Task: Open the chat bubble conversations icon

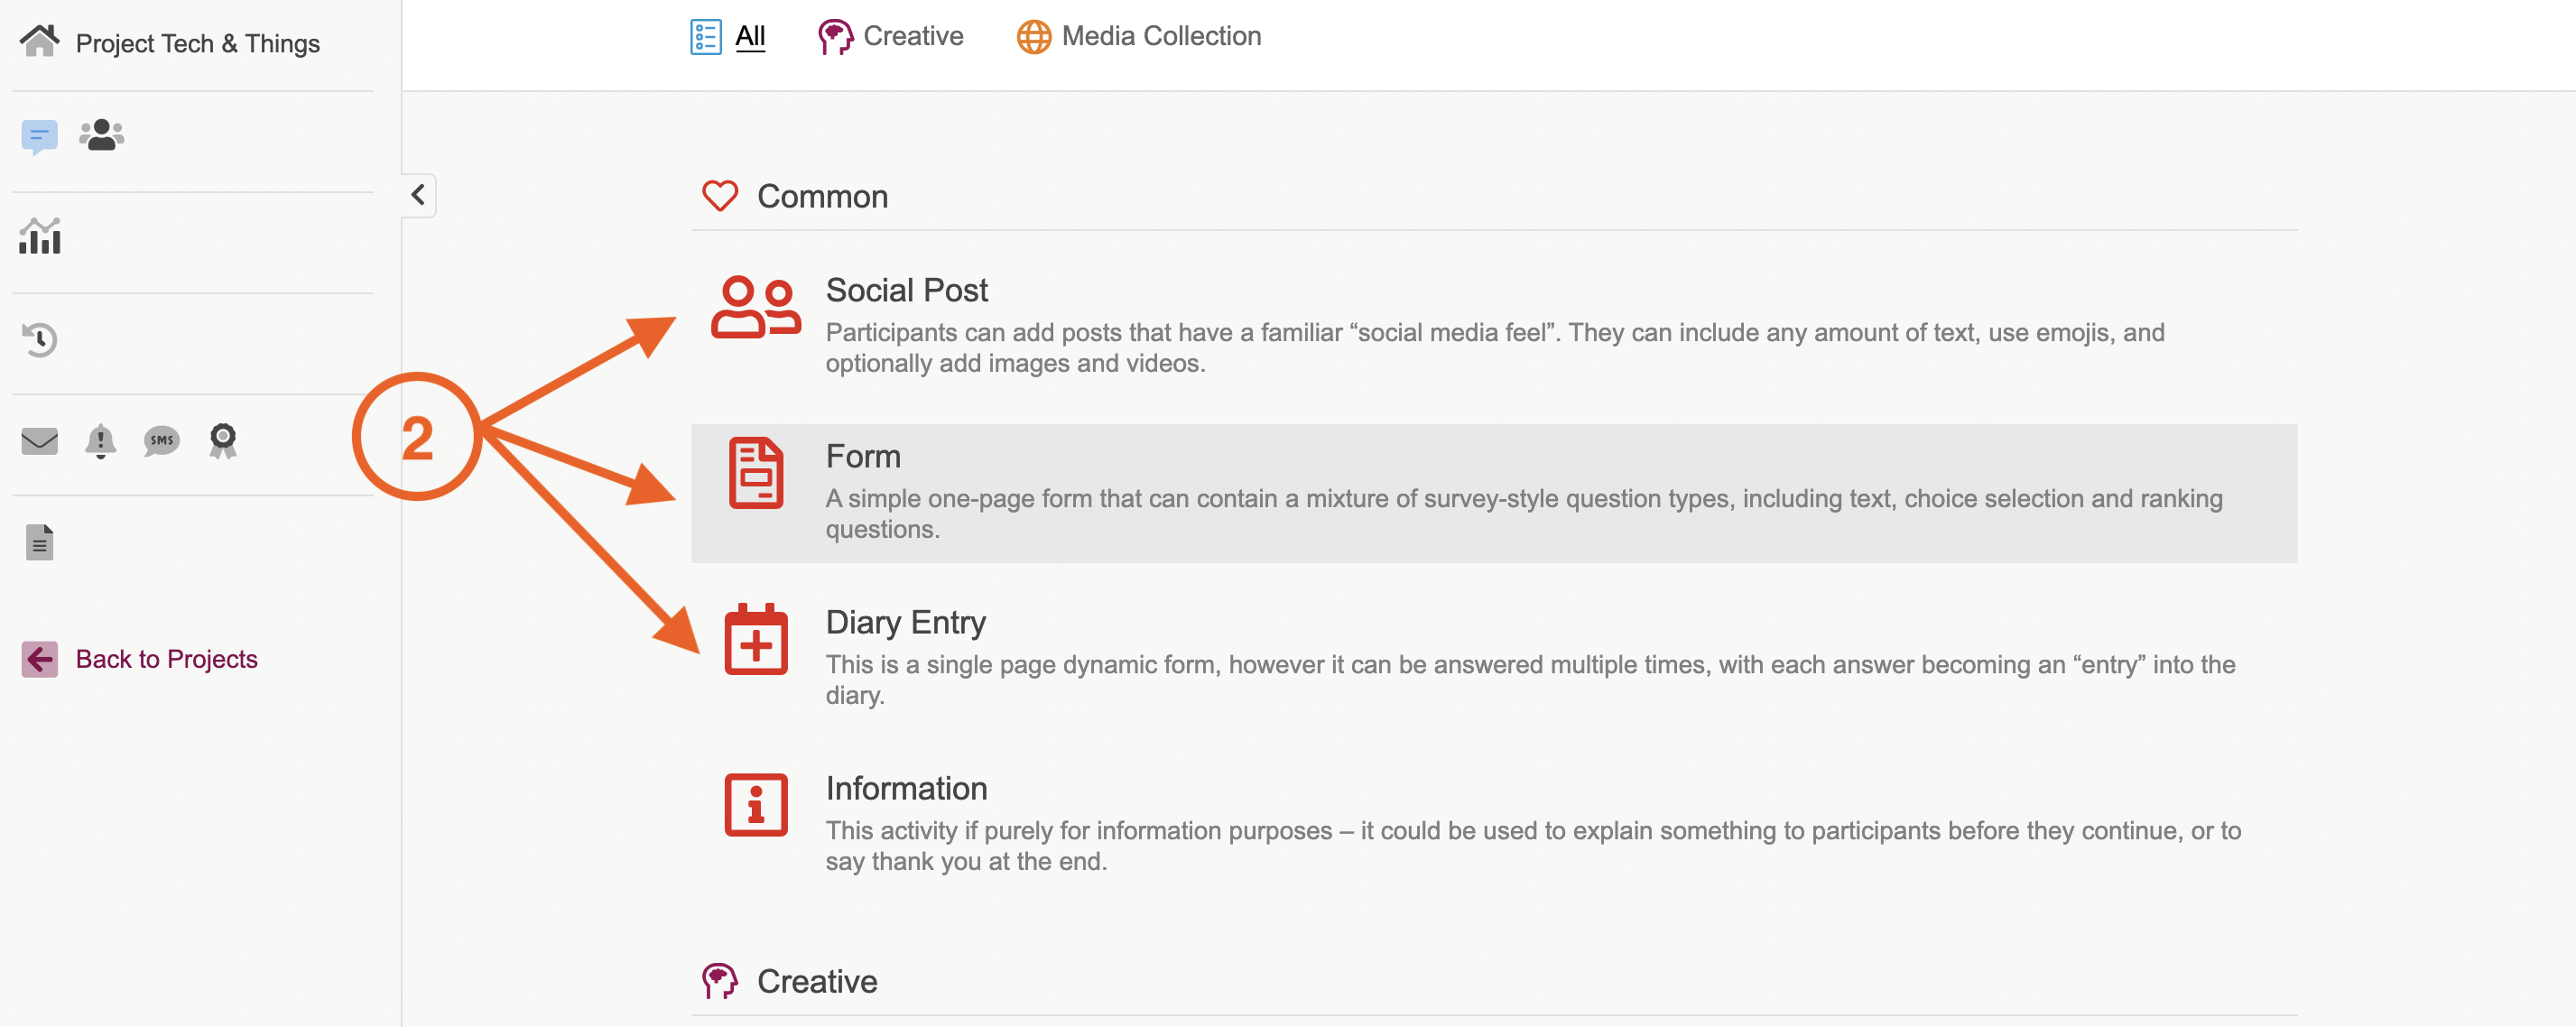Action: [39, 136]
